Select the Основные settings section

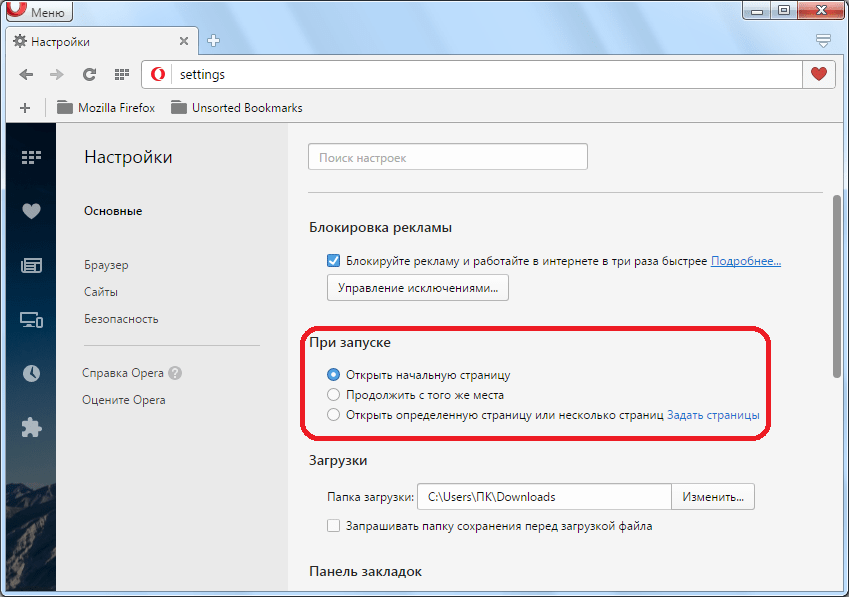tap(113, 211)
